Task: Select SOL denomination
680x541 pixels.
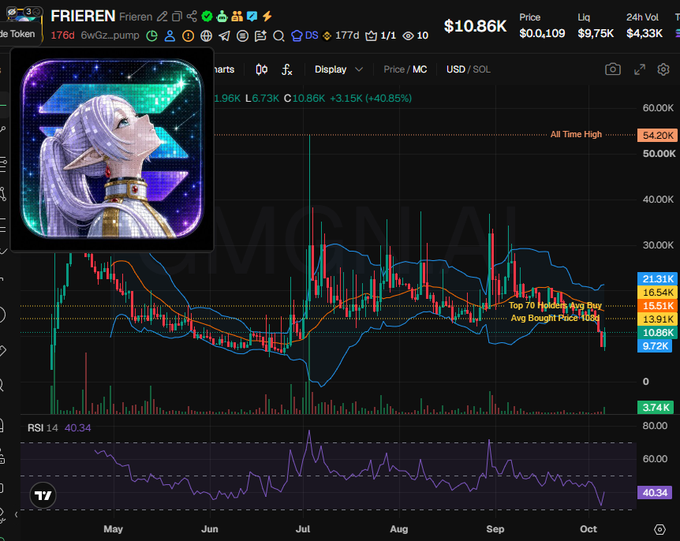Action: tap(481, 69)
